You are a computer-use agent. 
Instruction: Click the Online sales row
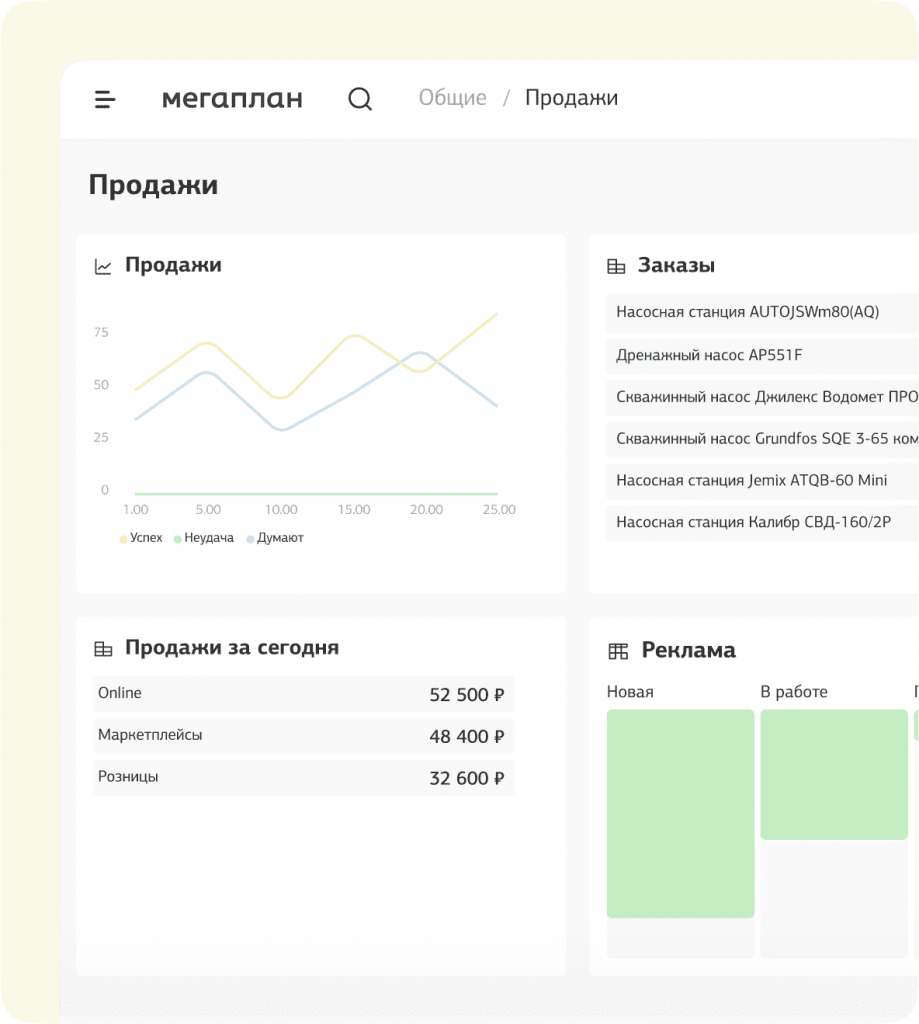tap(303, 694)
